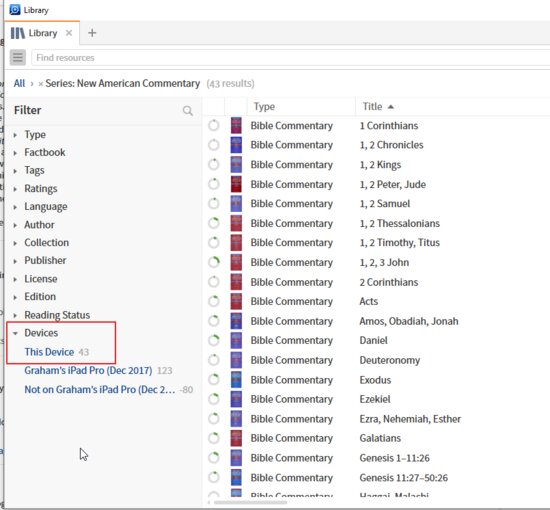
Task: Filter by This Device
Action: pyautogui.click(x=49, y=352)
